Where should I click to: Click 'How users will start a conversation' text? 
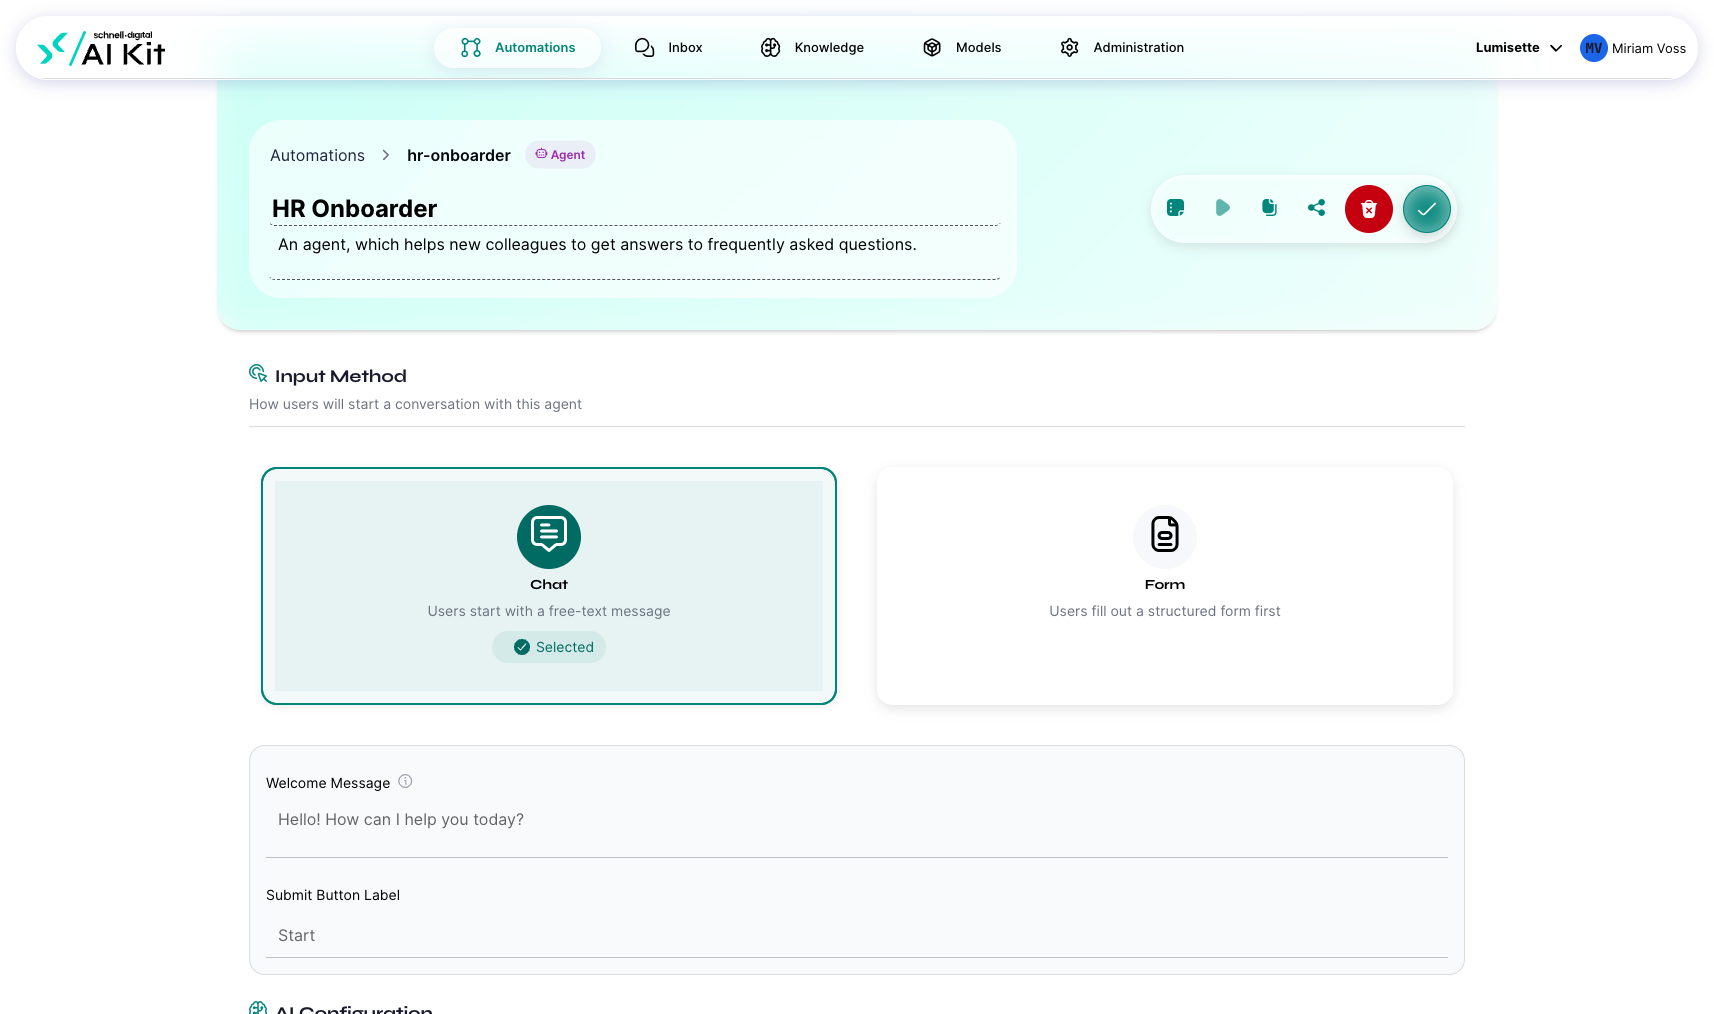click(x=415, y=405)
